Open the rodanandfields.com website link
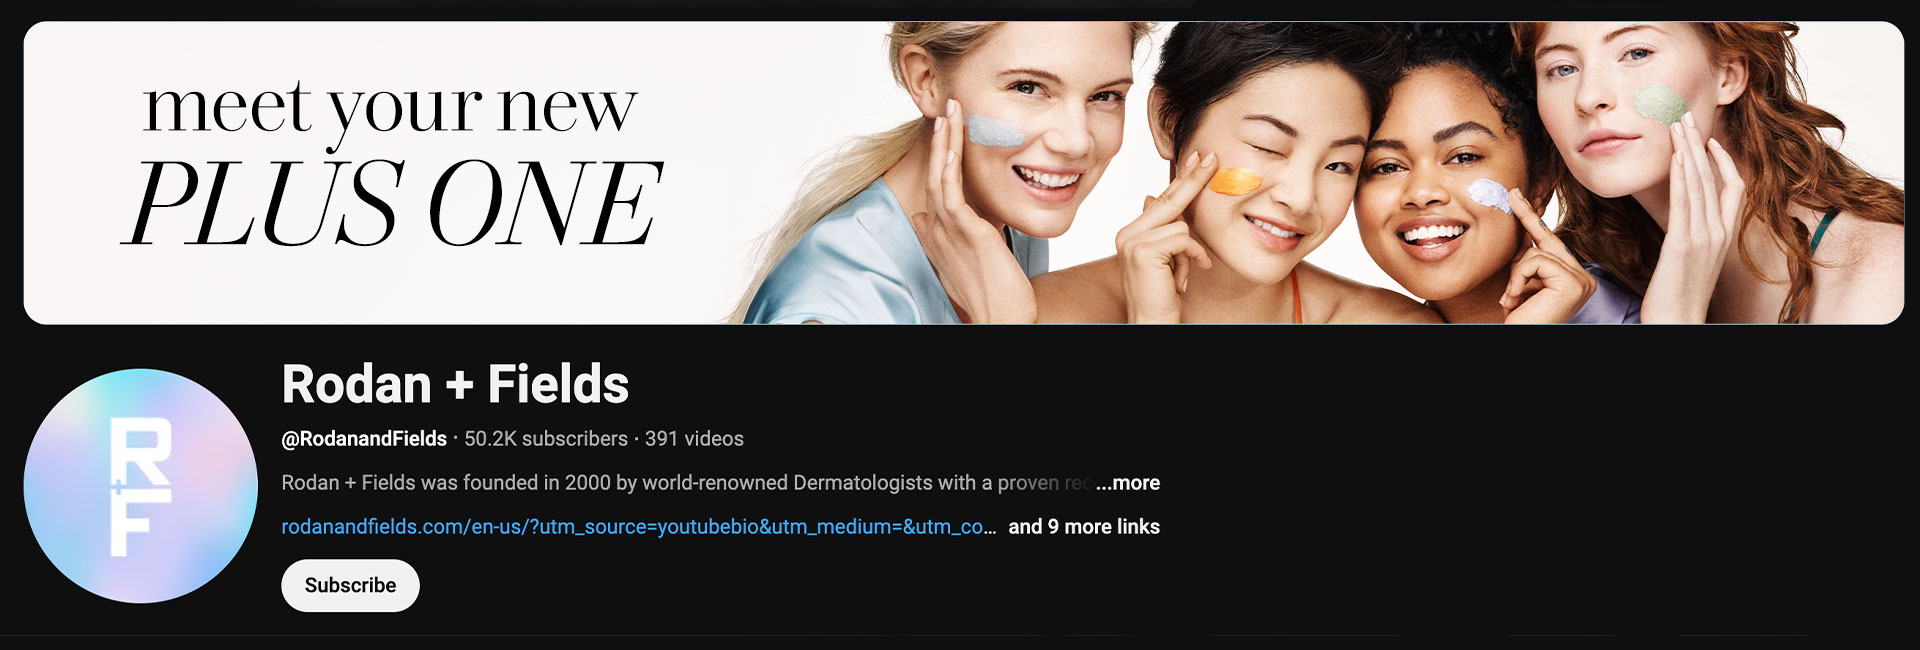 click(x=638, y=527)
